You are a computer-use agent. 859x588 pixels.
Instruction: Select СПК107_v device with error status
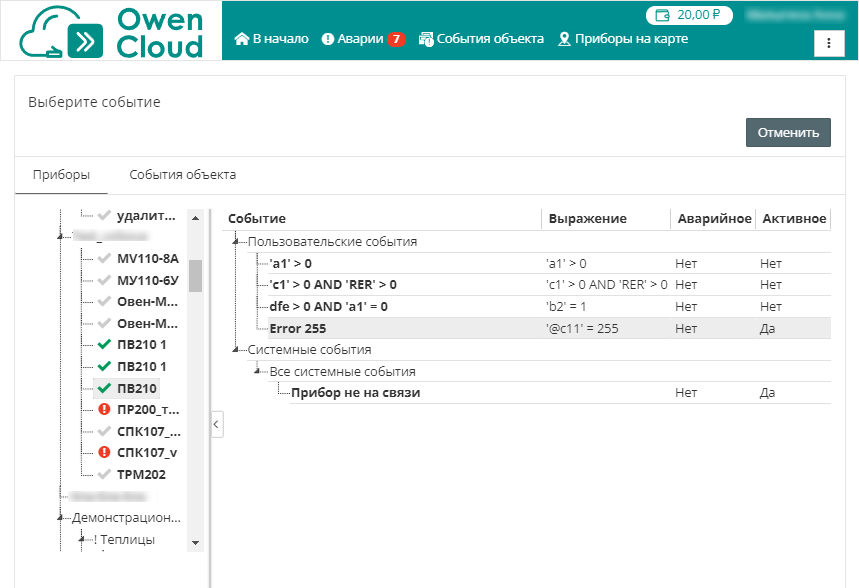146,452
